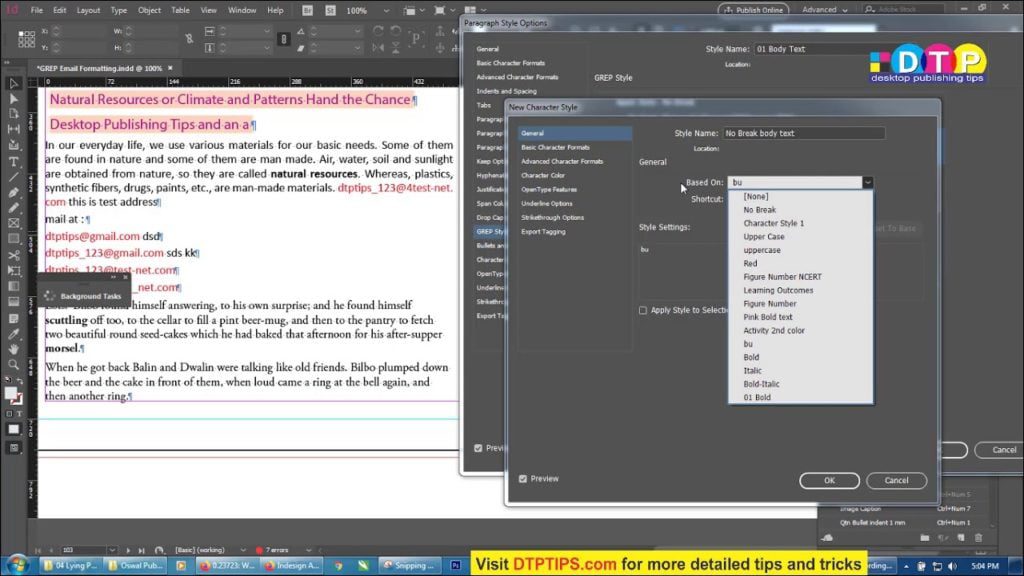Screen dimensions: 1024x576
Task: Select the Eyedropper tool
Action: tap(12, 334)
